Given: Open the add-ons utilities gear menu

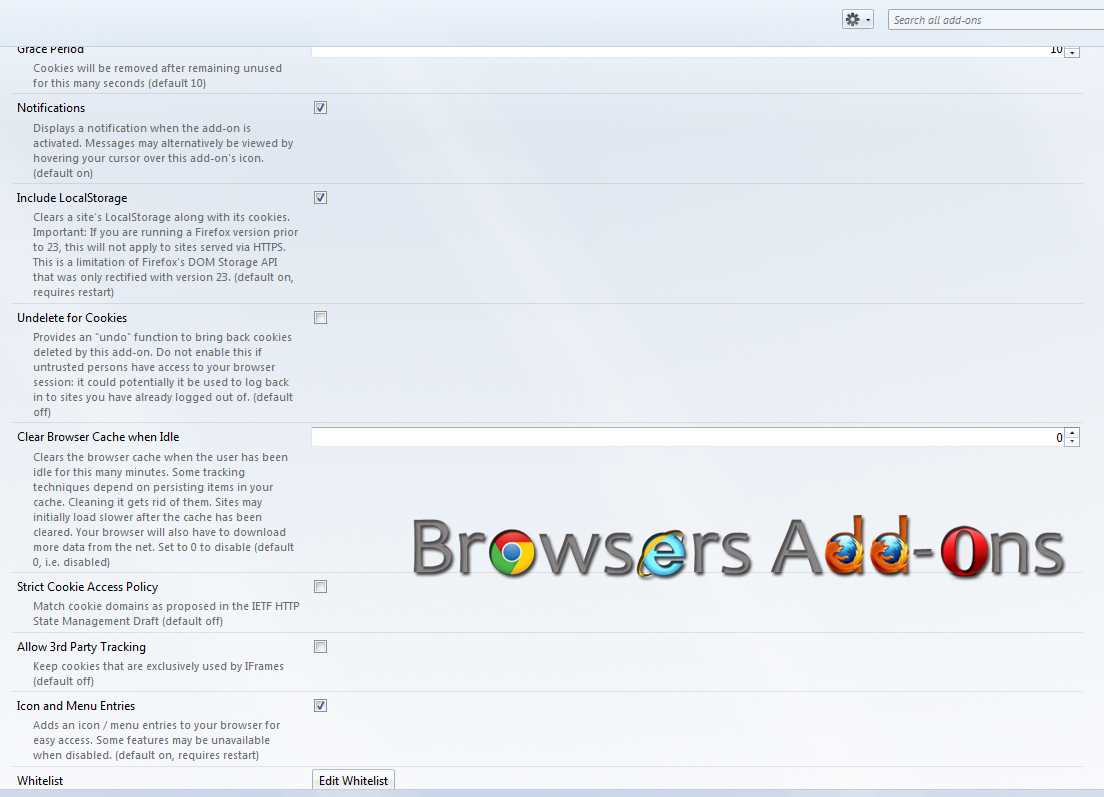Looking at the screenshot, I should pyautogui.click(x=852, y=19).
